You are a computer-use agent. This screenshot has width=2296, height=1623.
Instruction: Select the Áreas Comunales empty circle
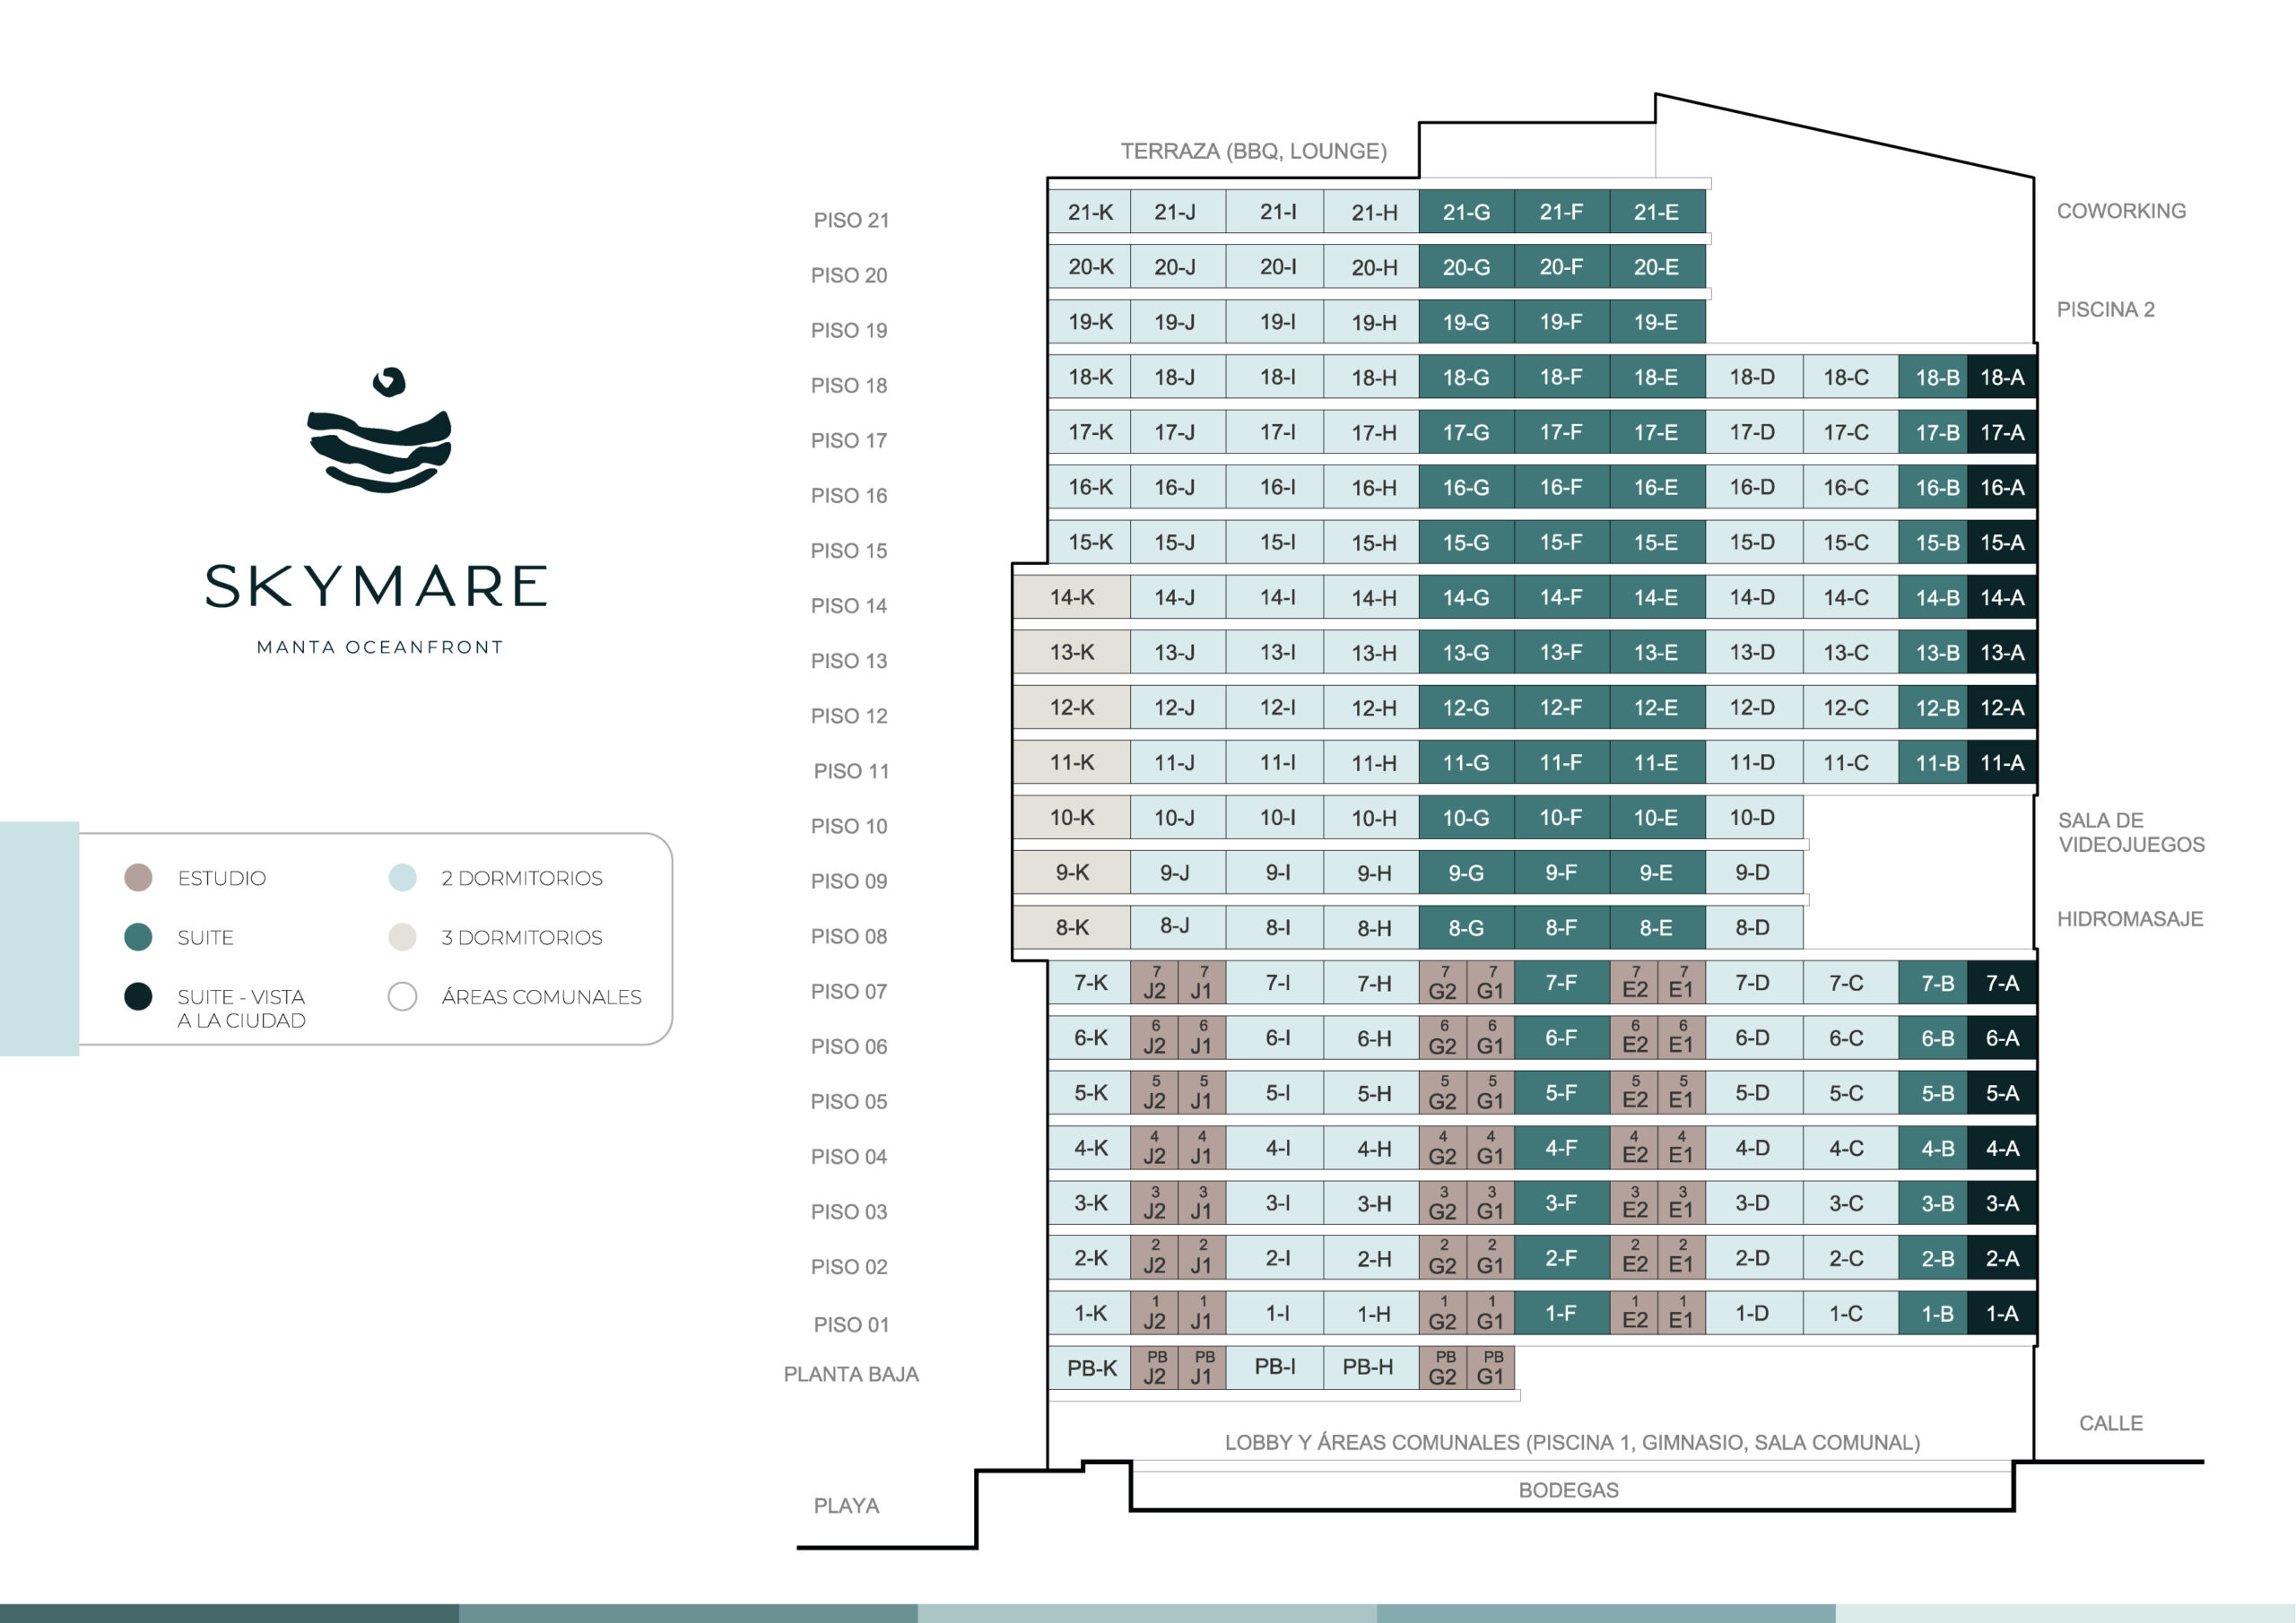click(x=402, y=996)
